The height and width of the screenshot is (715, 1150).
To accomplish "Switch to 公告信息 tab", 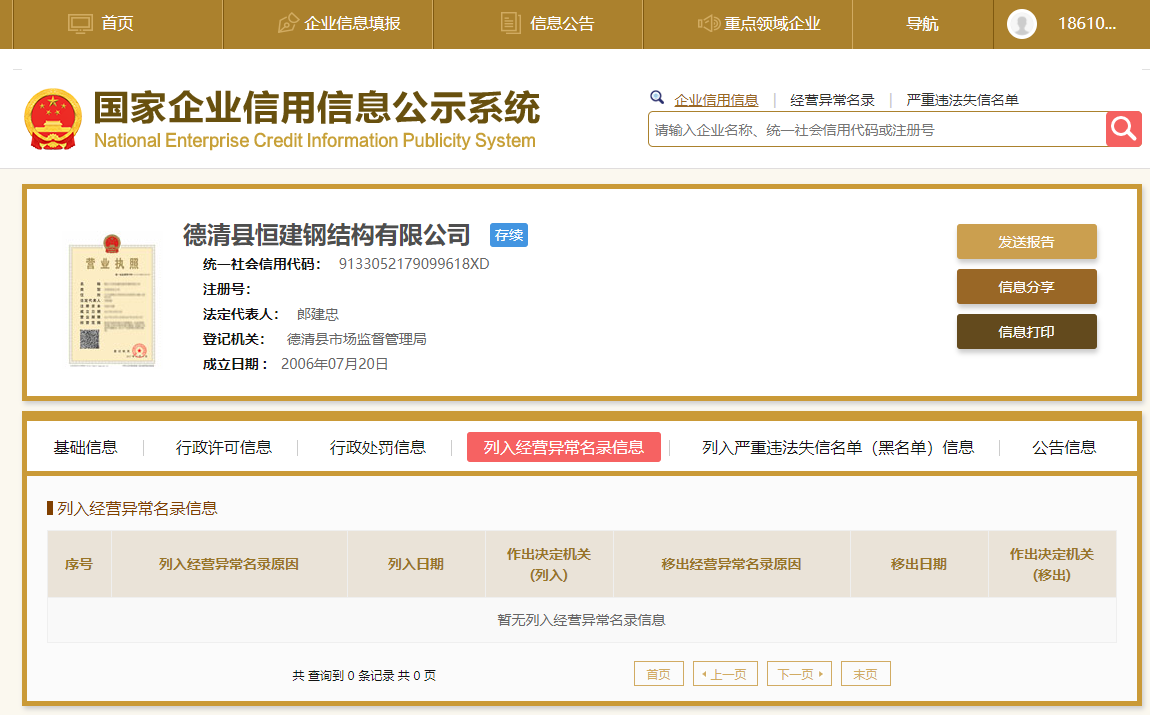I will point(1064,447).
